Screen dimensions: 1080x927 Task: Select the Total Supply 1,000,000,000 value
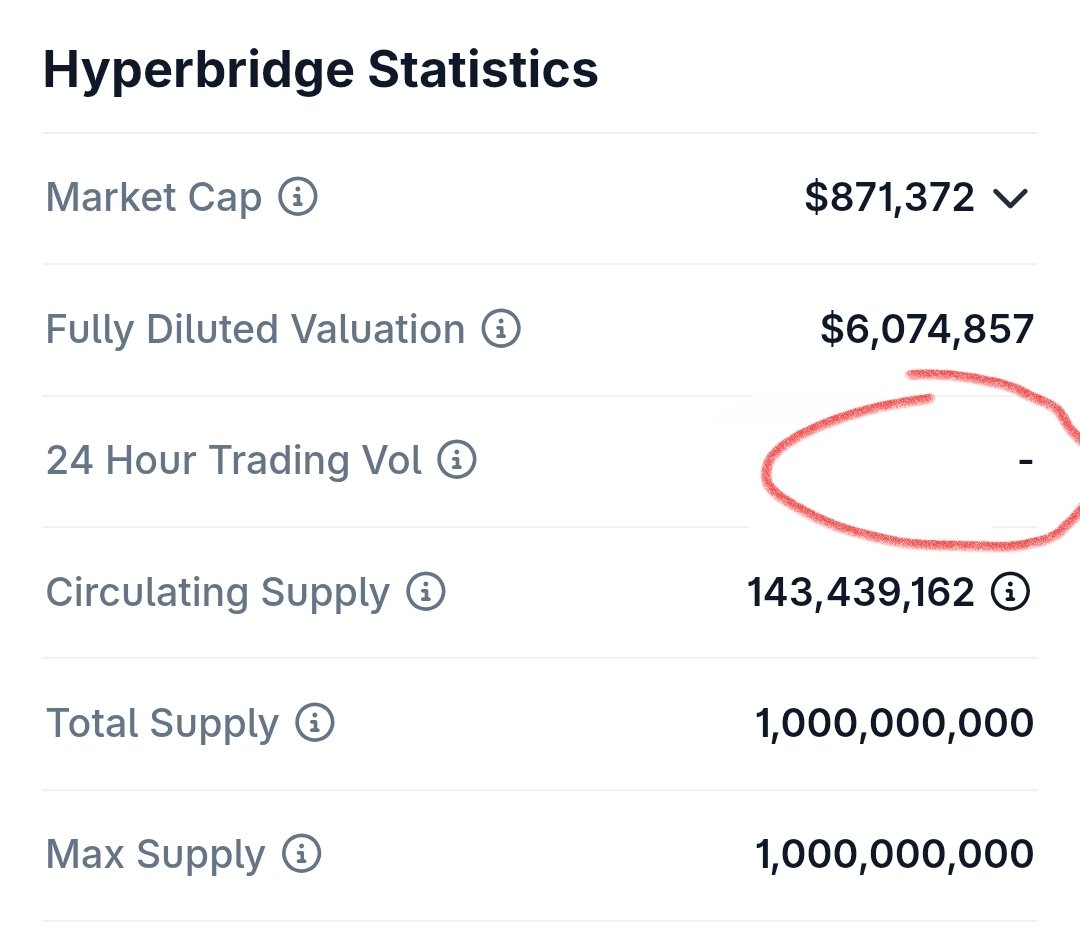894,723
